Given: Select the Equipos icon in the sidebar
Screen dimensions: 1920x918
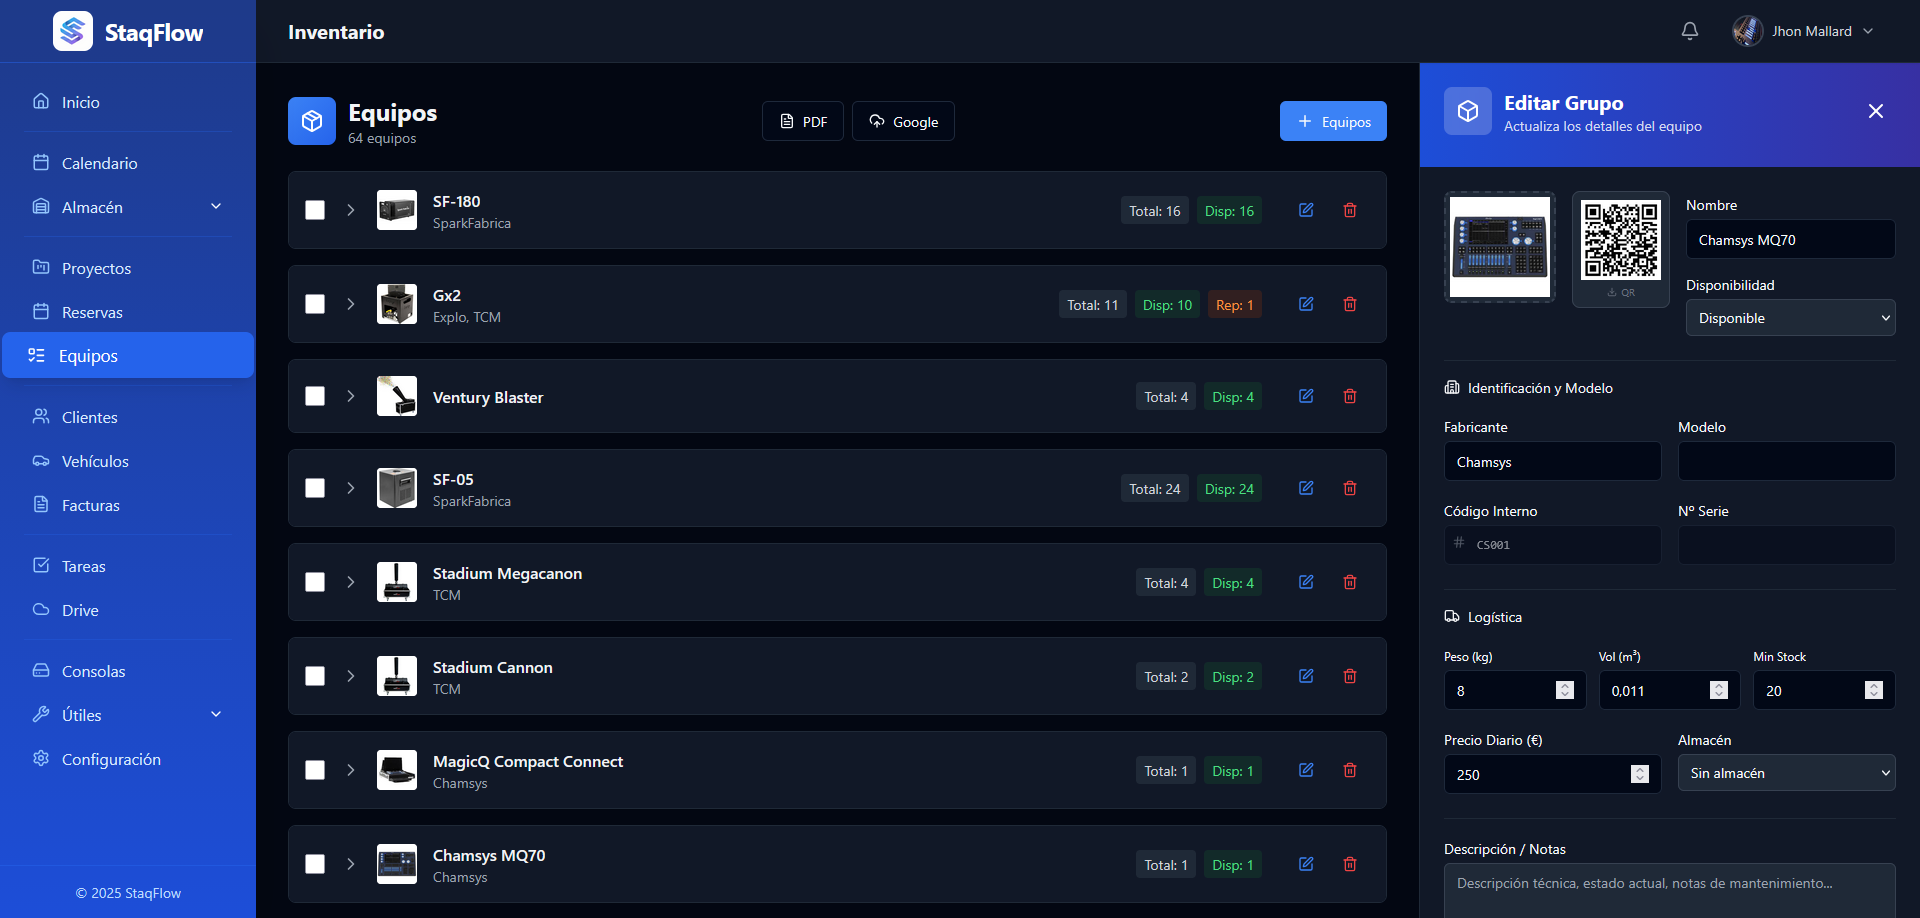Looking at the screenshot, I should (x=41, y=355).
